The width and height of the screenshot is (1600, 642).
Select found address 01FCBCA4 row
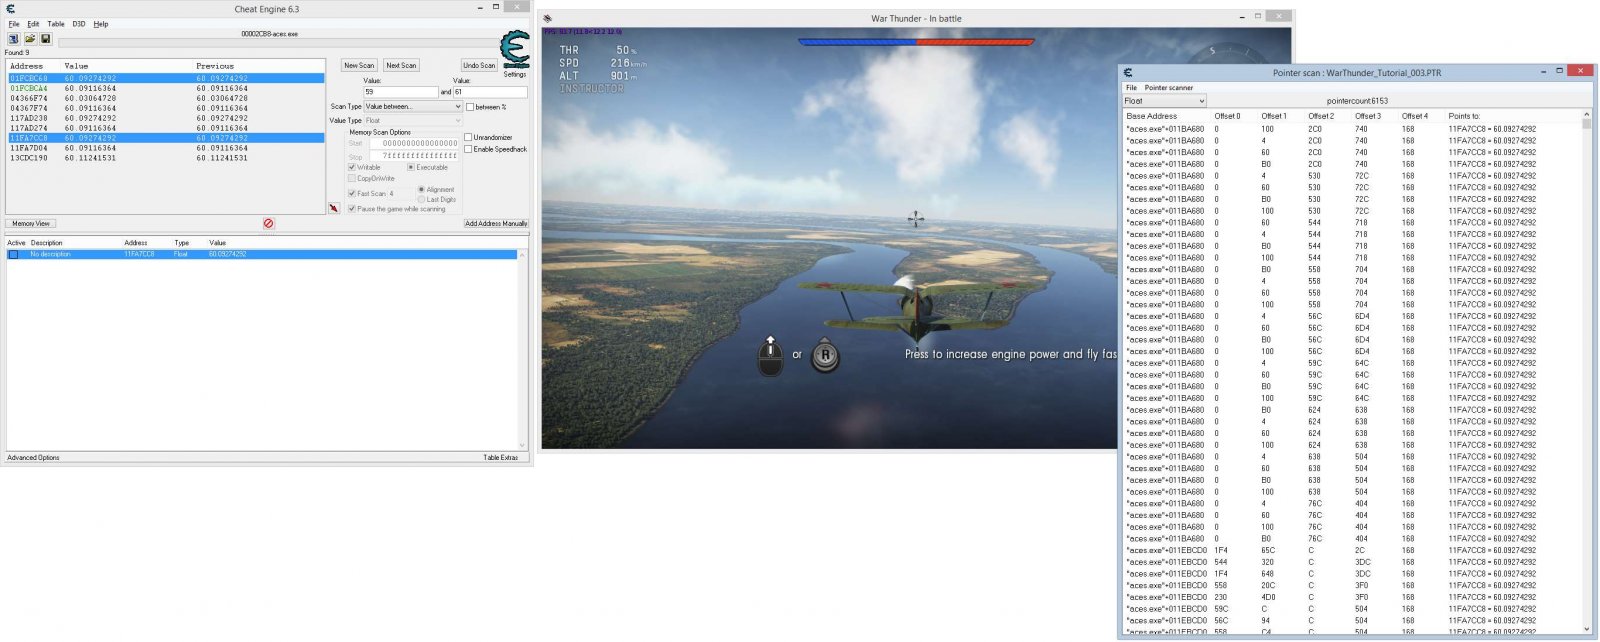point(166,88)
